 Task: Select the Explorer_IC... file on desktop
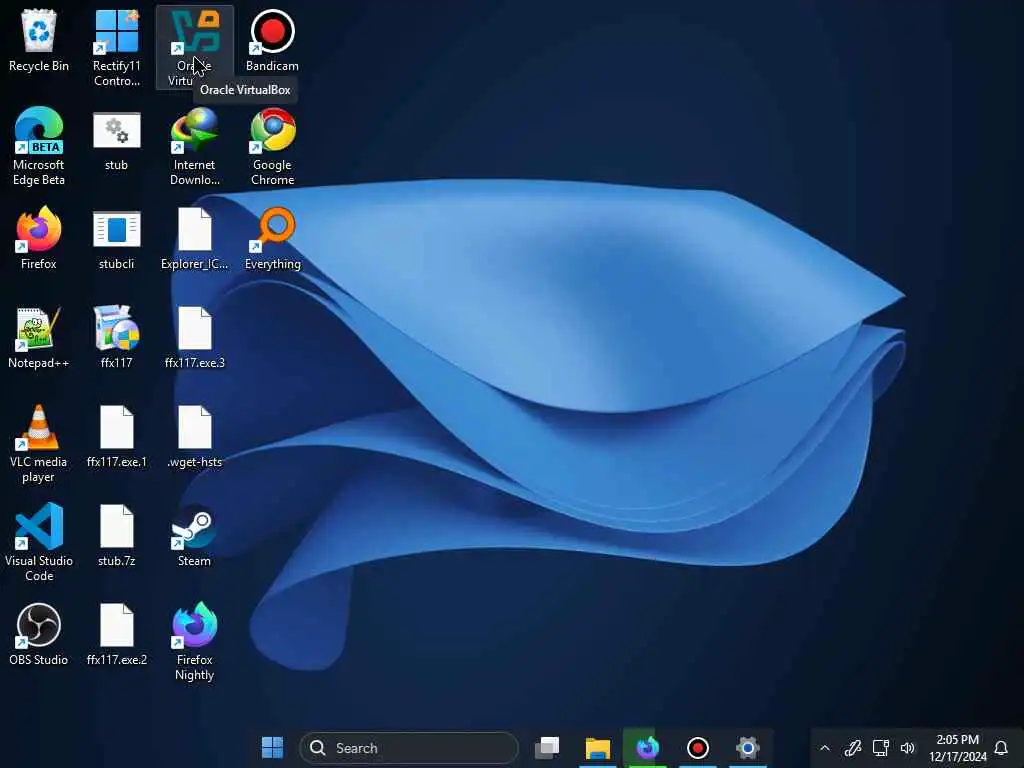(x=195, y=239)
